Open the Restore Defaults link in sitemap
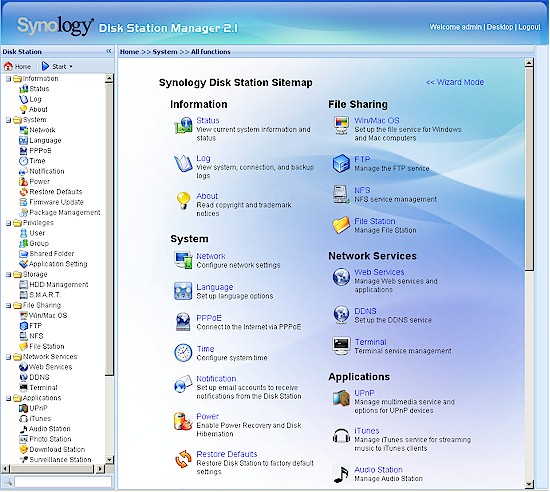The image size is (550, 492). click(227, 454)
